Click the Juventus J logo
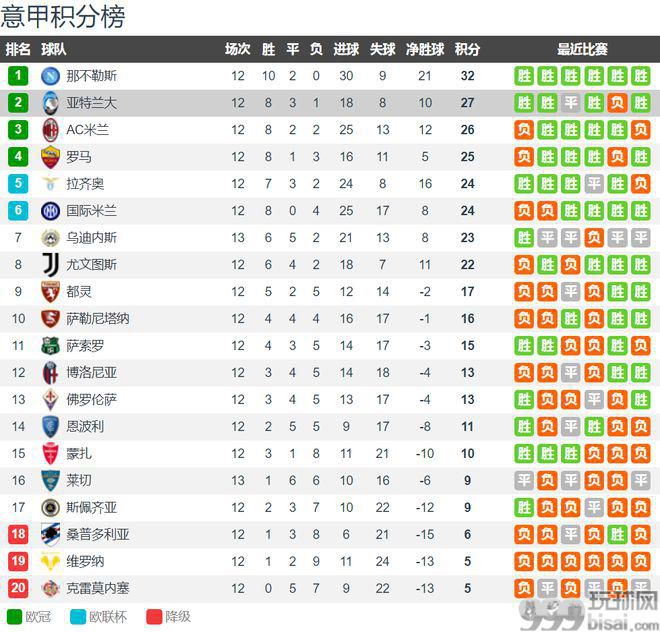Screen dimensions: 660x632 [51, 264]
